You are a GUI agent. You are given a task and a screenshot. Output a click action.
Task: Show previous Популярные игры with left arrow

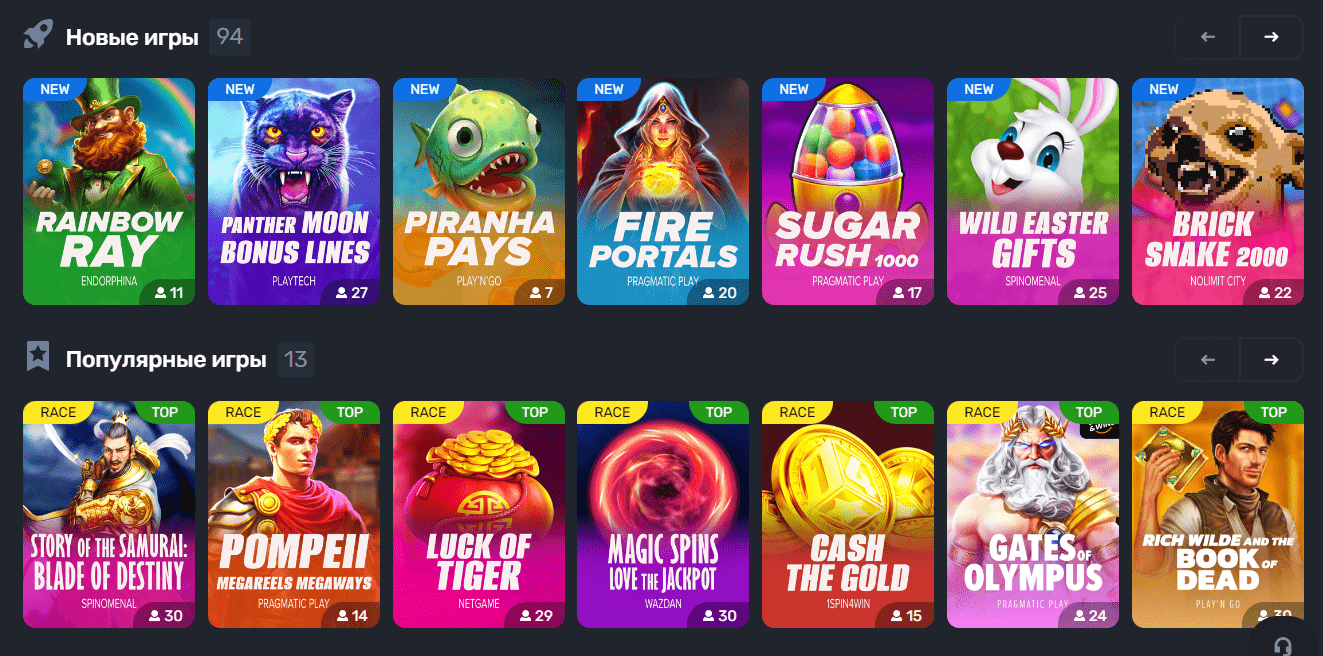1207,359
